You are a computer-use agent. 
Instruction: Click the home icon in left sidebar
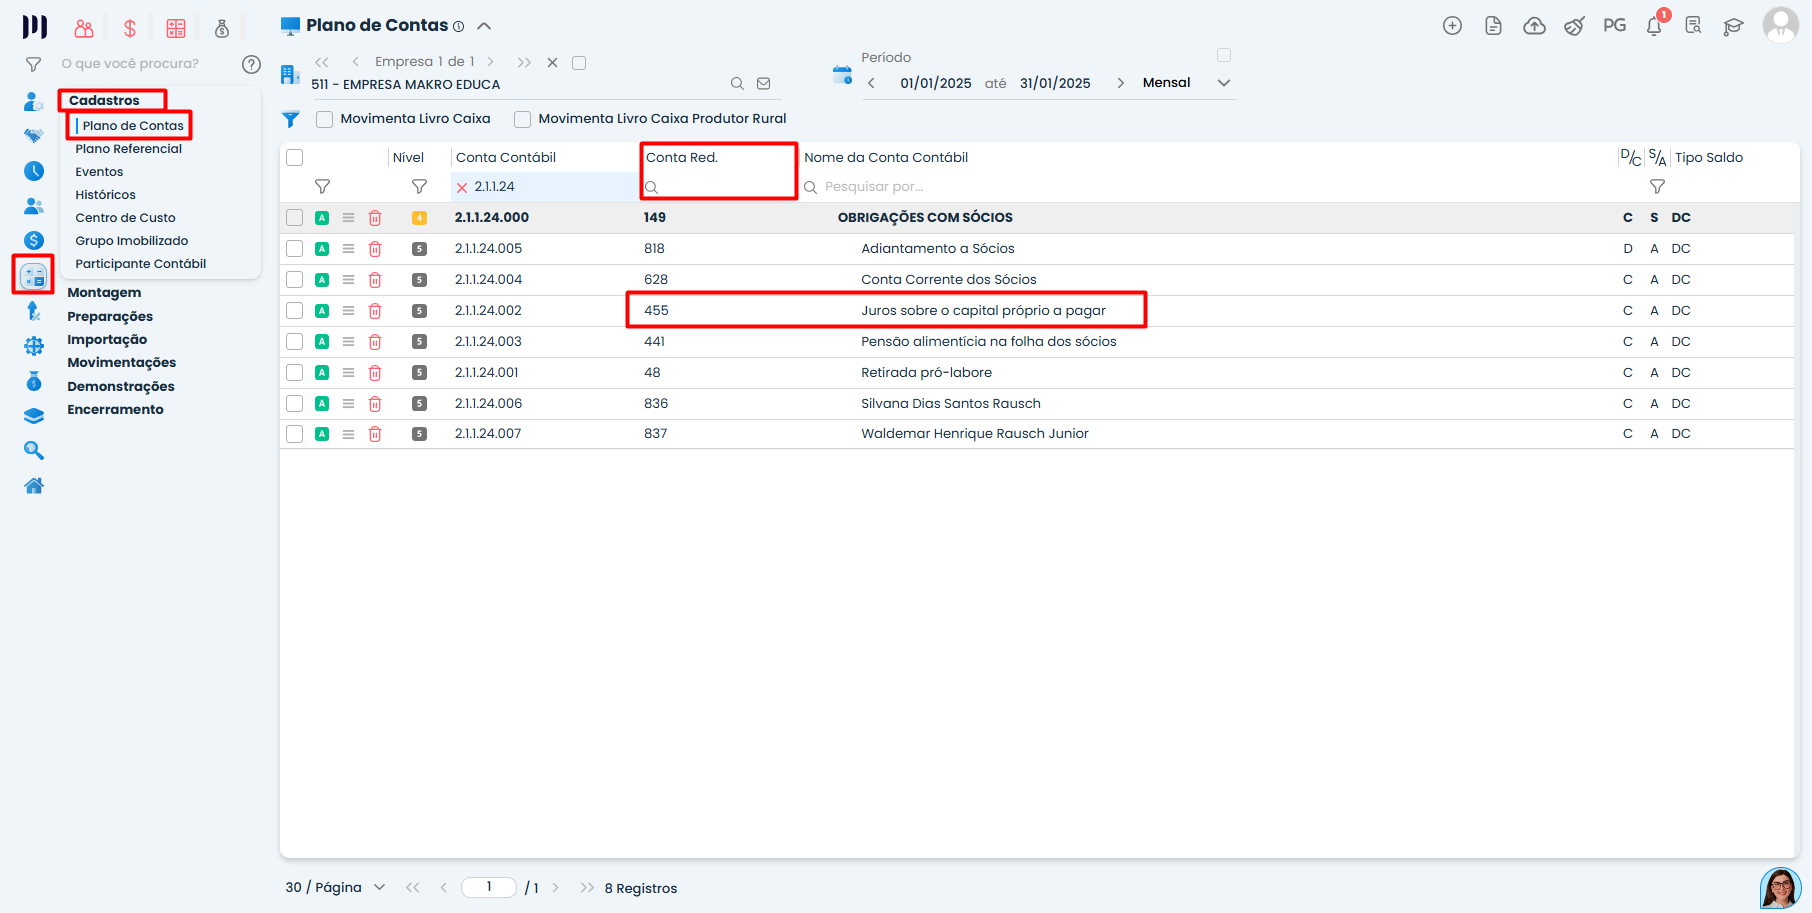pyautogui.click(x=34, y=486)
